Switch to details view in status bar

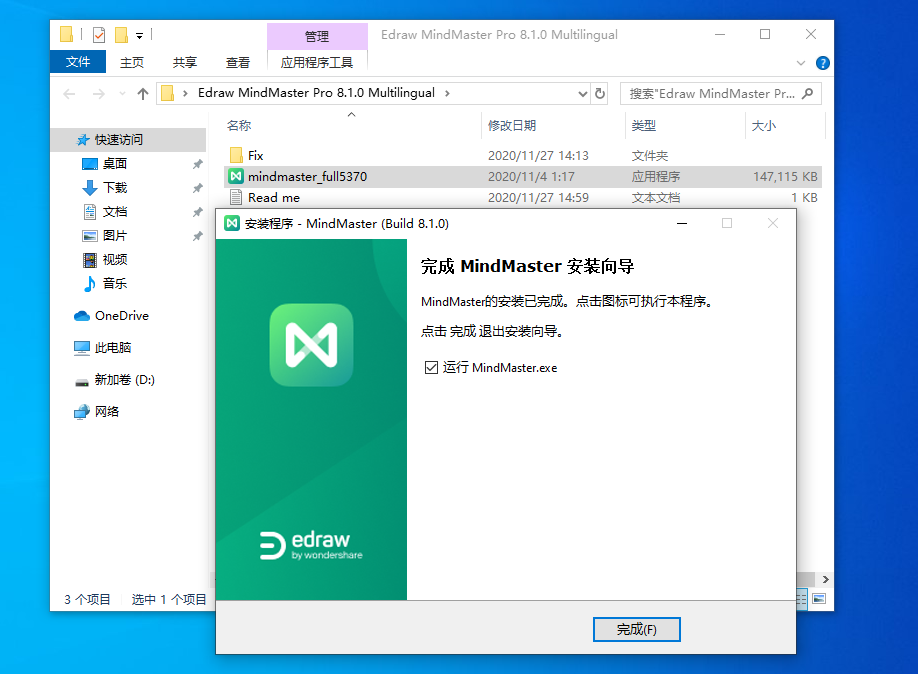[x=800, y=598]
